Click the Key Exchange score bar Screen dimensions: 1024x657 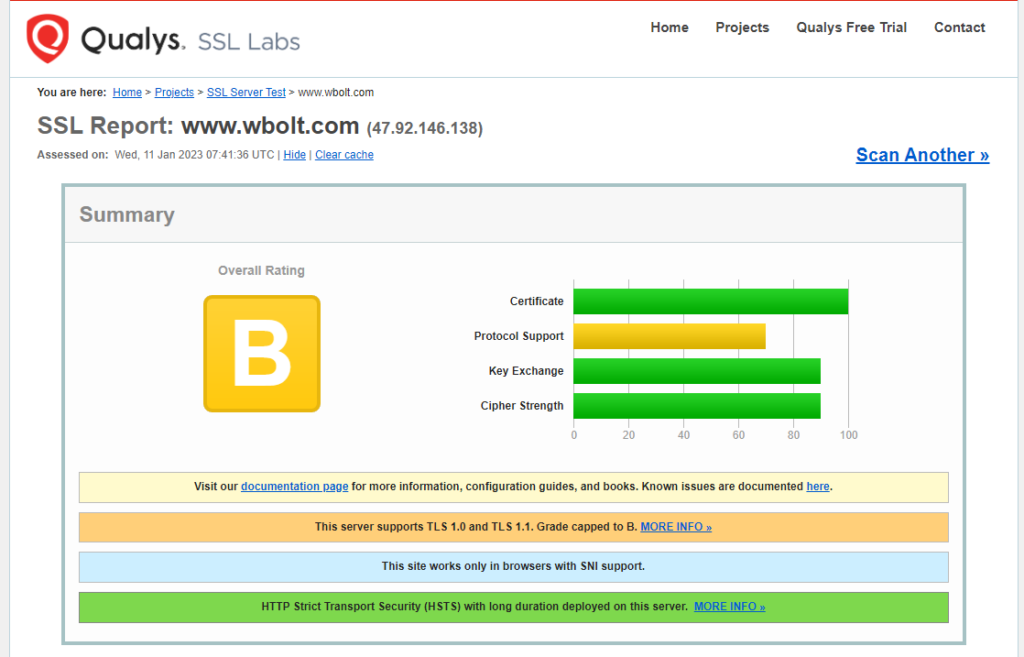click(x=697, y=370)
